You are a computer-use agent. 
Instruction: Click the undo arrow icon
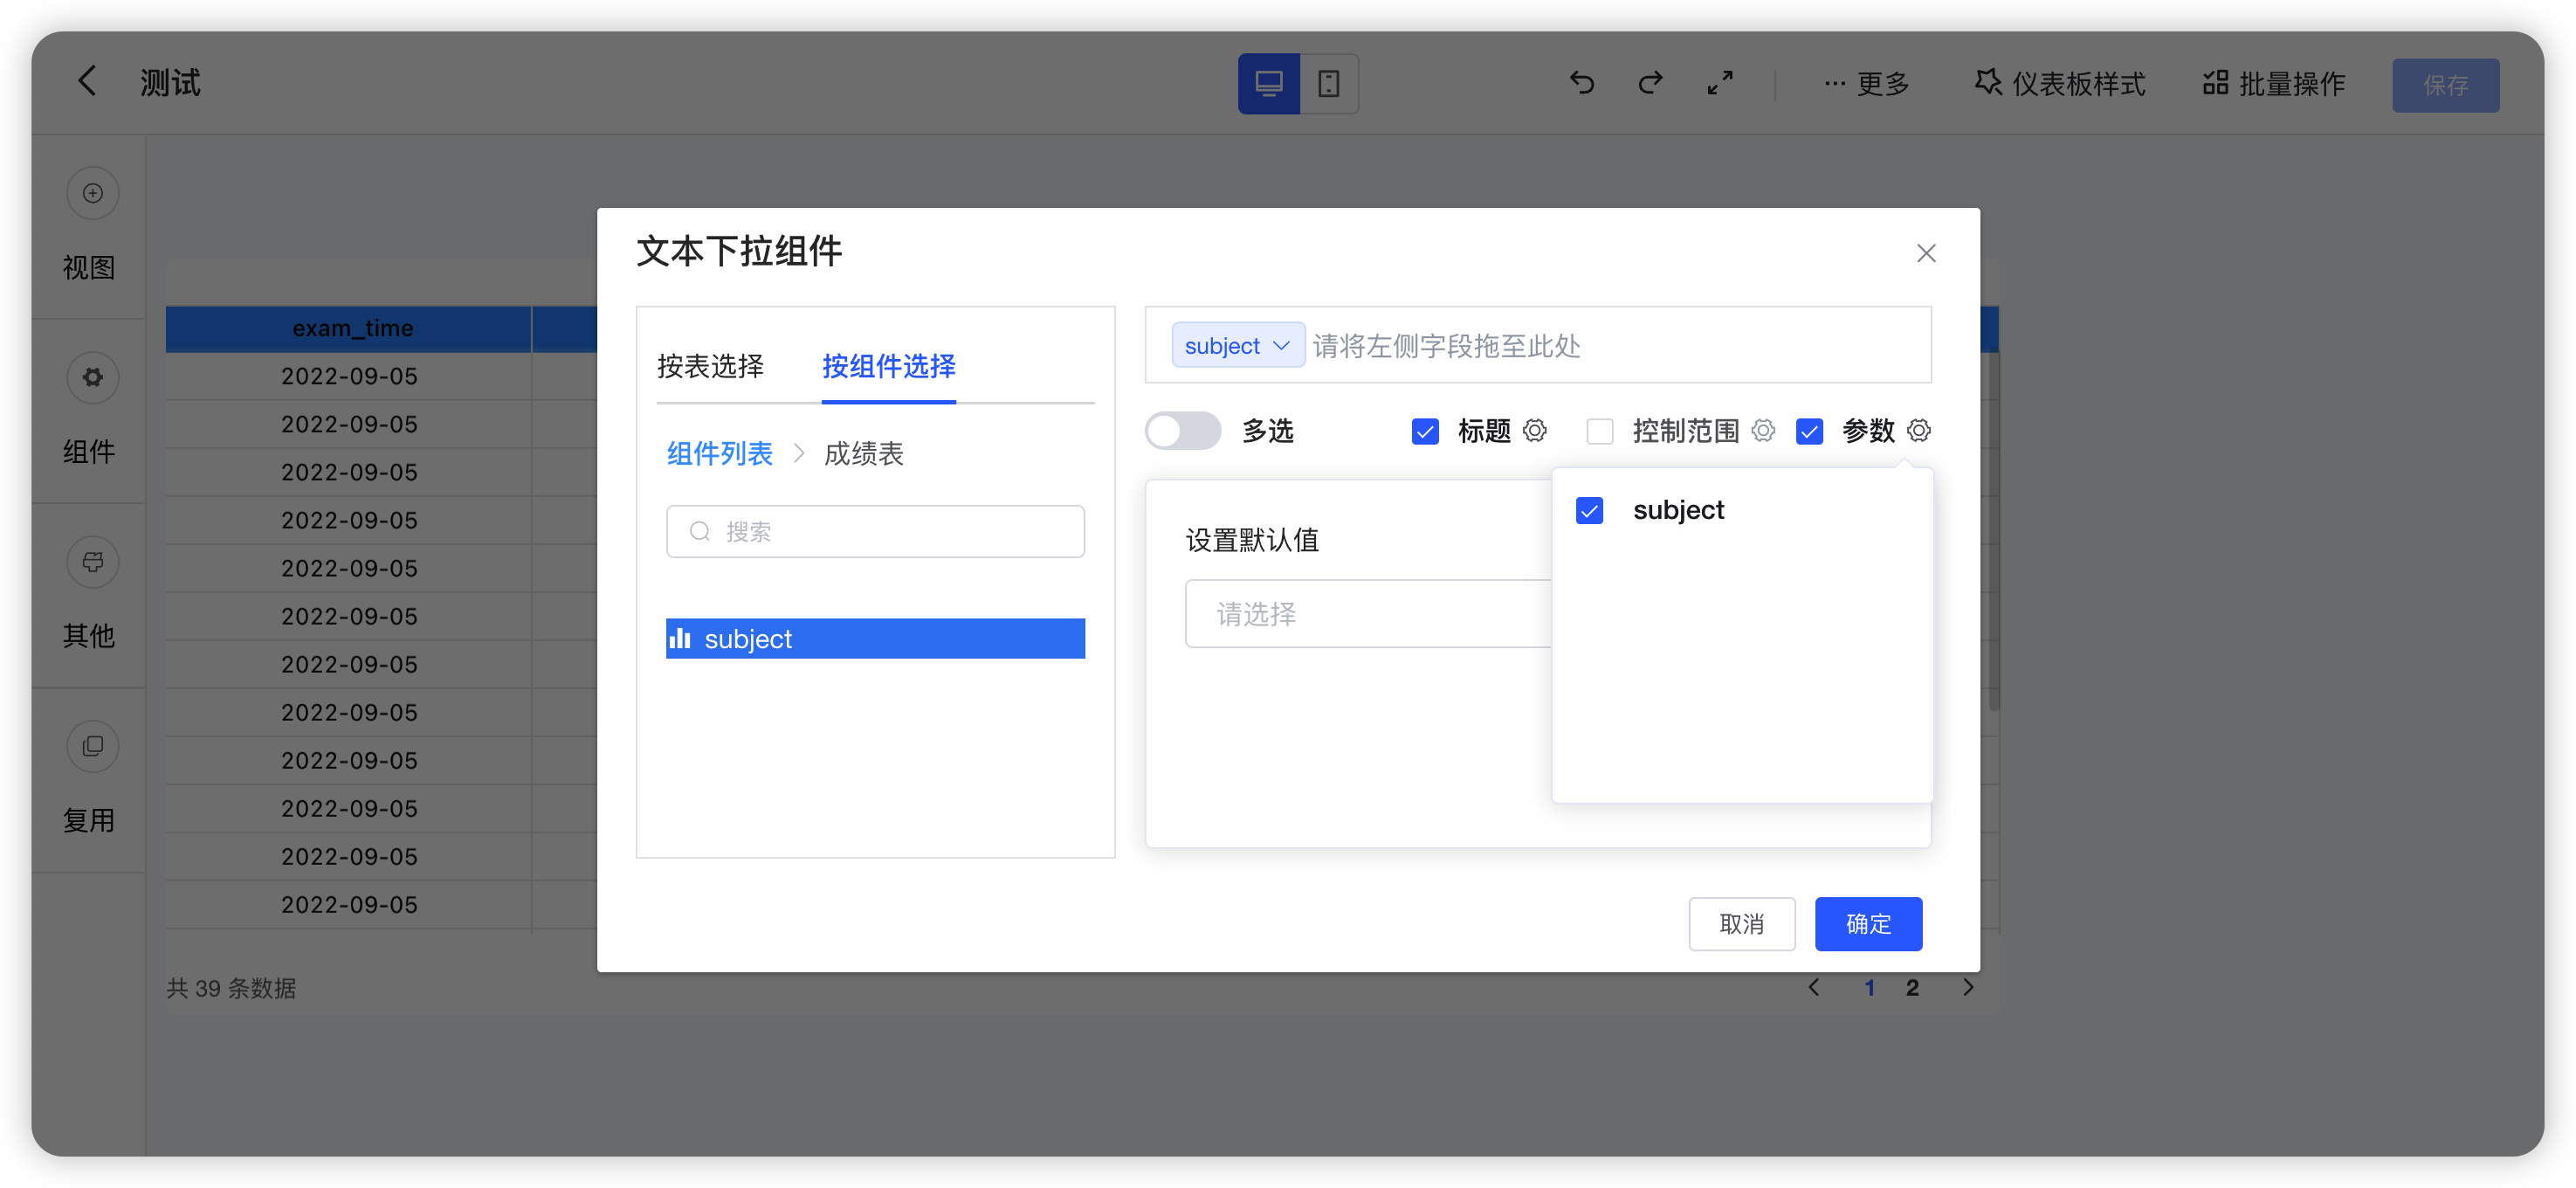point(1582,82)
